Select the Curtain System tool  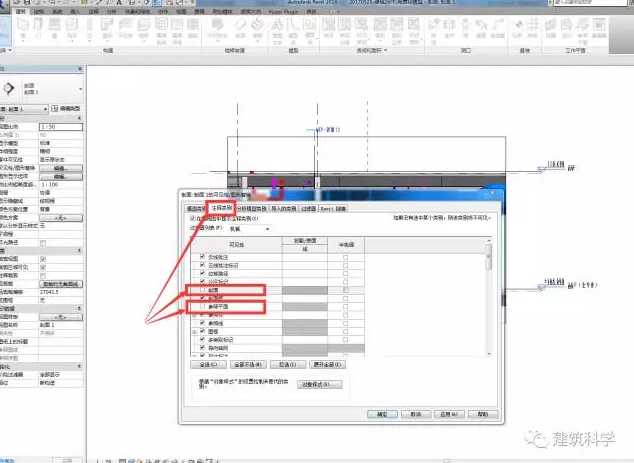(161, 31)
